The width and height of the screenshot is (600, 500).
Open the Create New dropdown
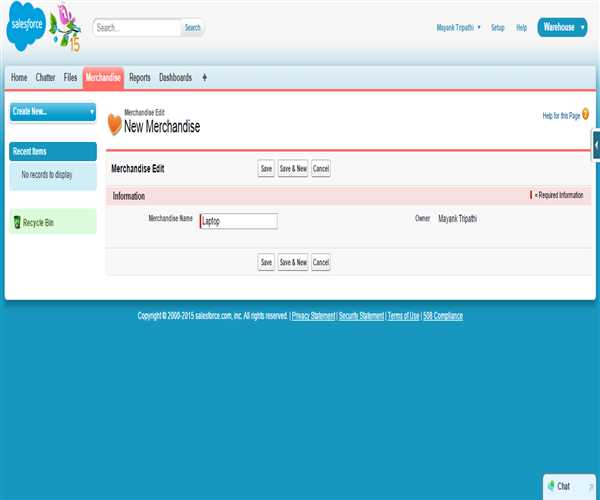click(53, 112)
